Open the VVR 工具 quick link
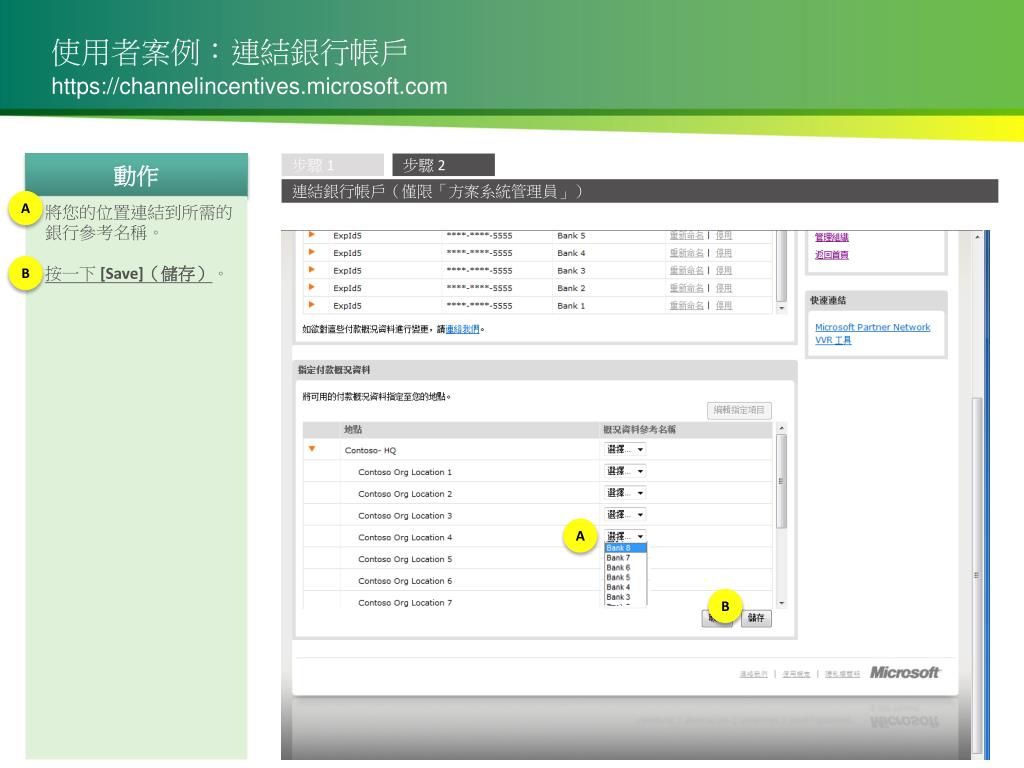The image size is (1024, 768). point(833,340)
